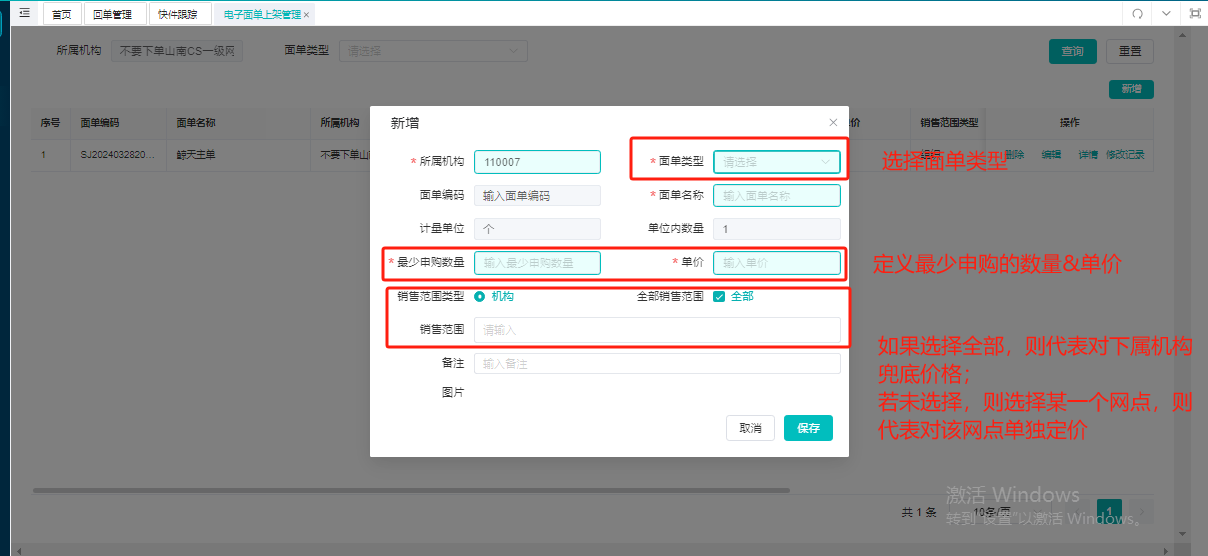Switch to the 快件跟踪 tab
Screen dimensions: 1208x556
coord(177,14)
